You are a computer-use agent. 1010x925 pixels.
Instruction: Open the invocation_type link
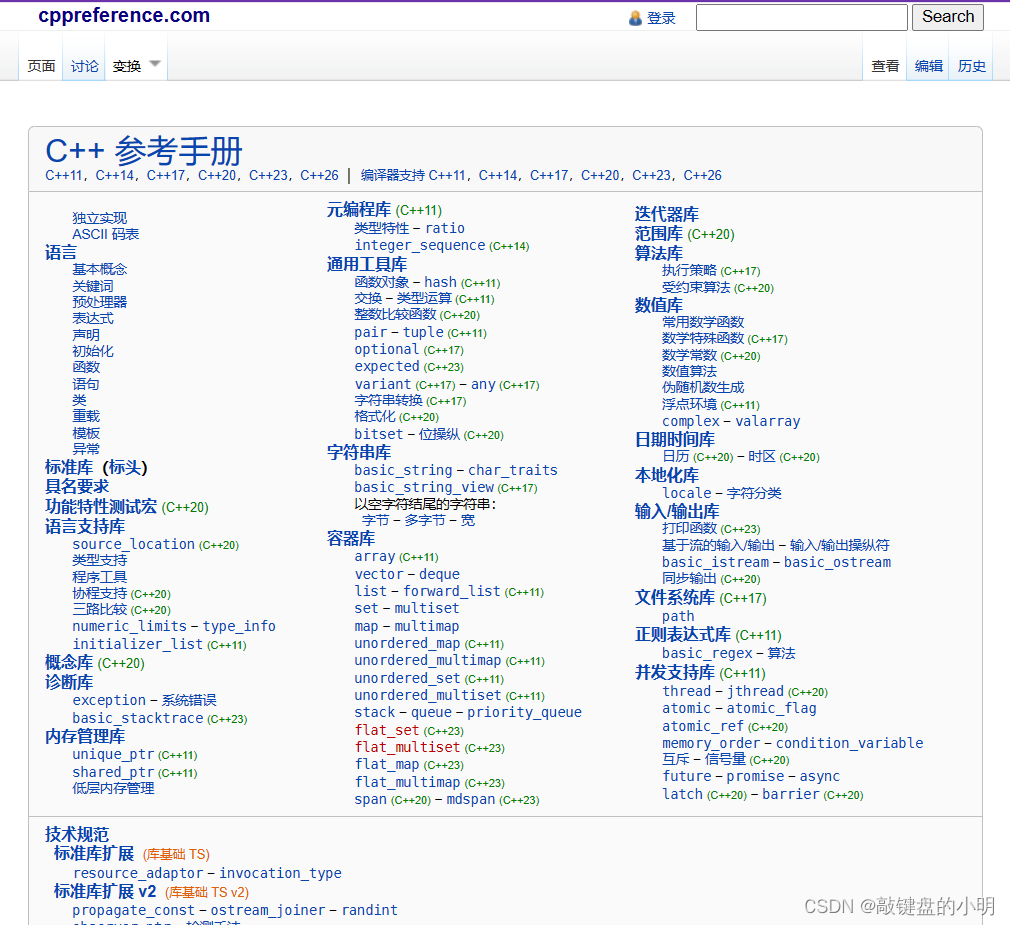pos(280,873)
